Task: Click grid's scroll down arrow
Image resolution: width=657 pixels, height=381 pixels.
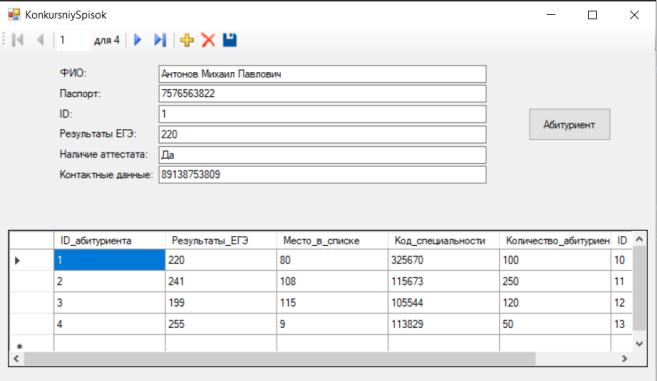Action: point(639,344)
